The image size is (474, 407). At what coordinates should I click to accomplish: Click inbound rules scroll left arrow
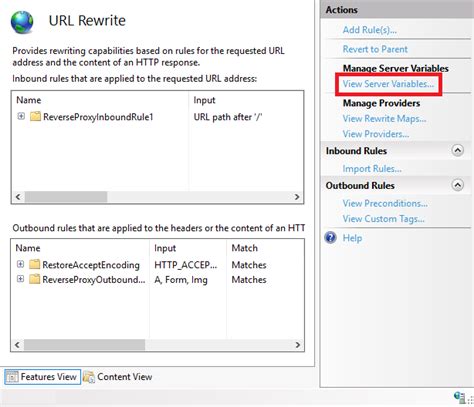coord(18,197)
